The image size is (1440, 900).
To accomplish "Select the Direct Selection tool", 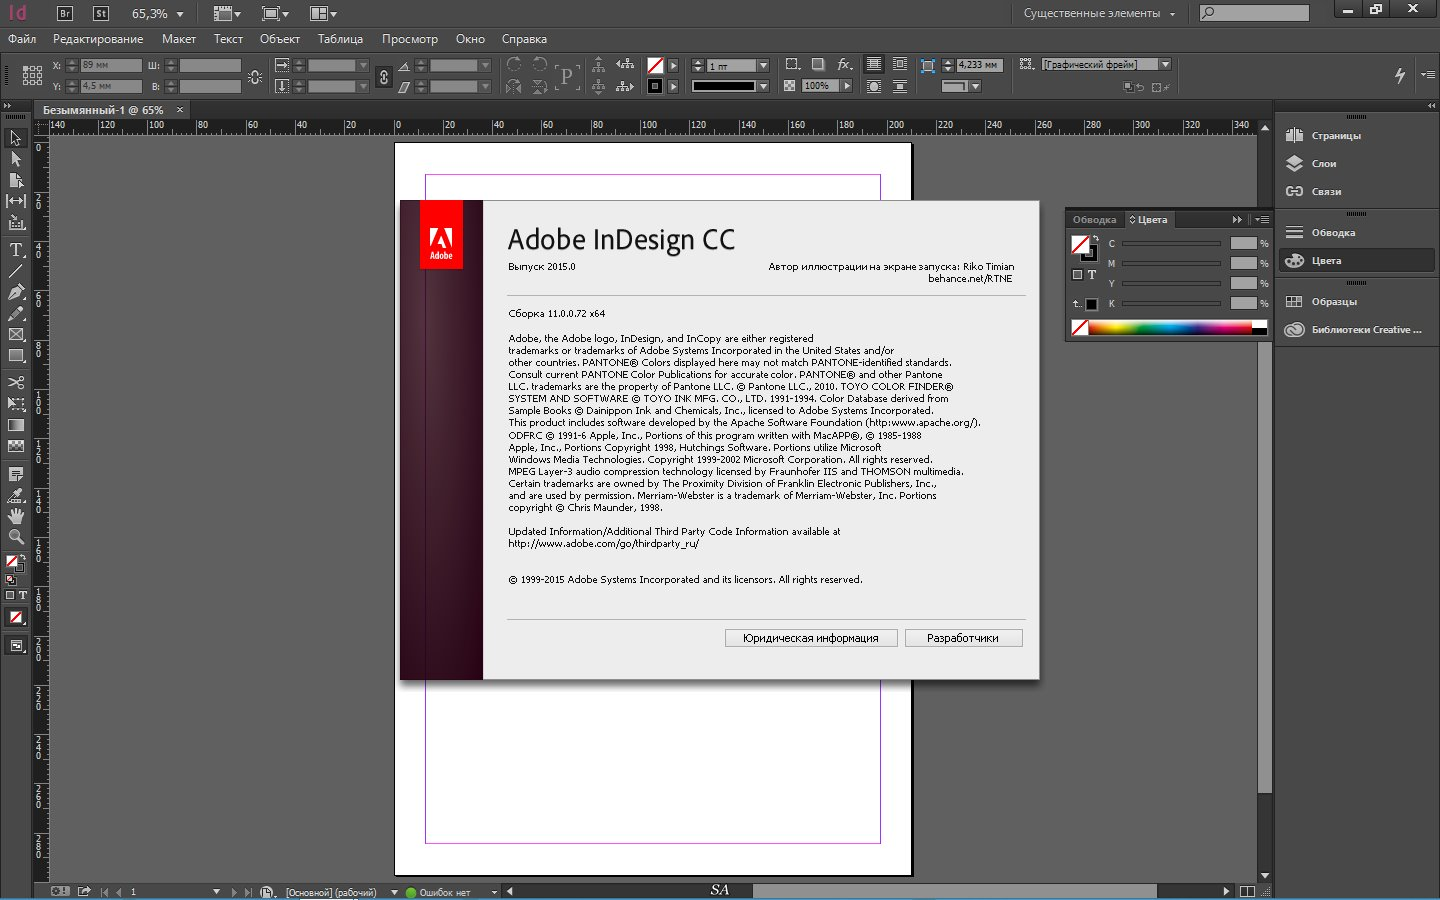I will 16,159.
